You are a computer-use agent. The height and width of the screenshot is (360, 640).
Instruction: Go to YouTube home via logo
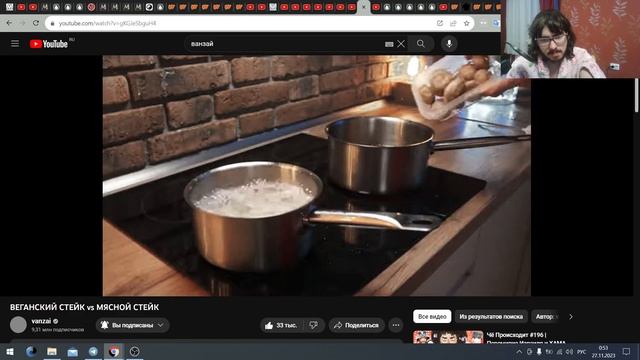[x=49, y=44]
